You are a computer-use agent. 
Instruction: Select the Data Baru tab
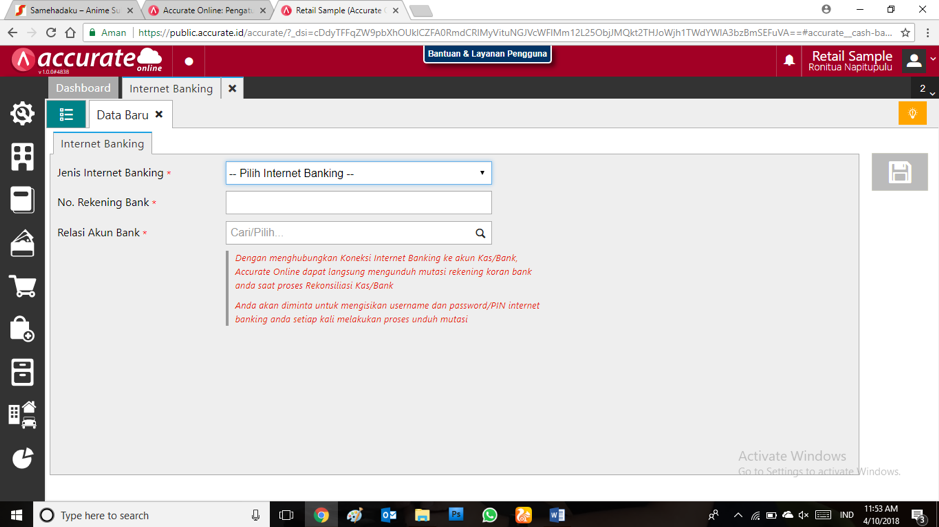122,115
